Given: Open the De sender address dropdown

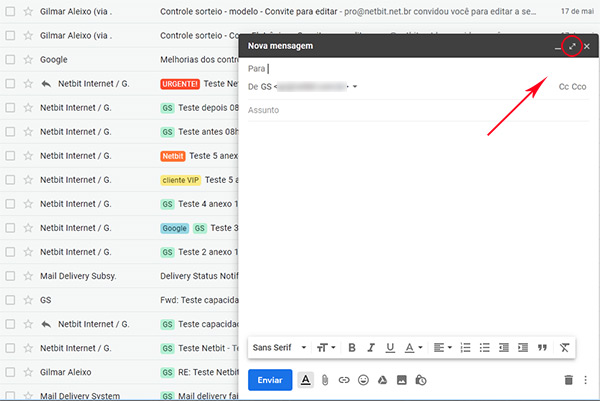Looking at the screenshot, I should [355, 86].
